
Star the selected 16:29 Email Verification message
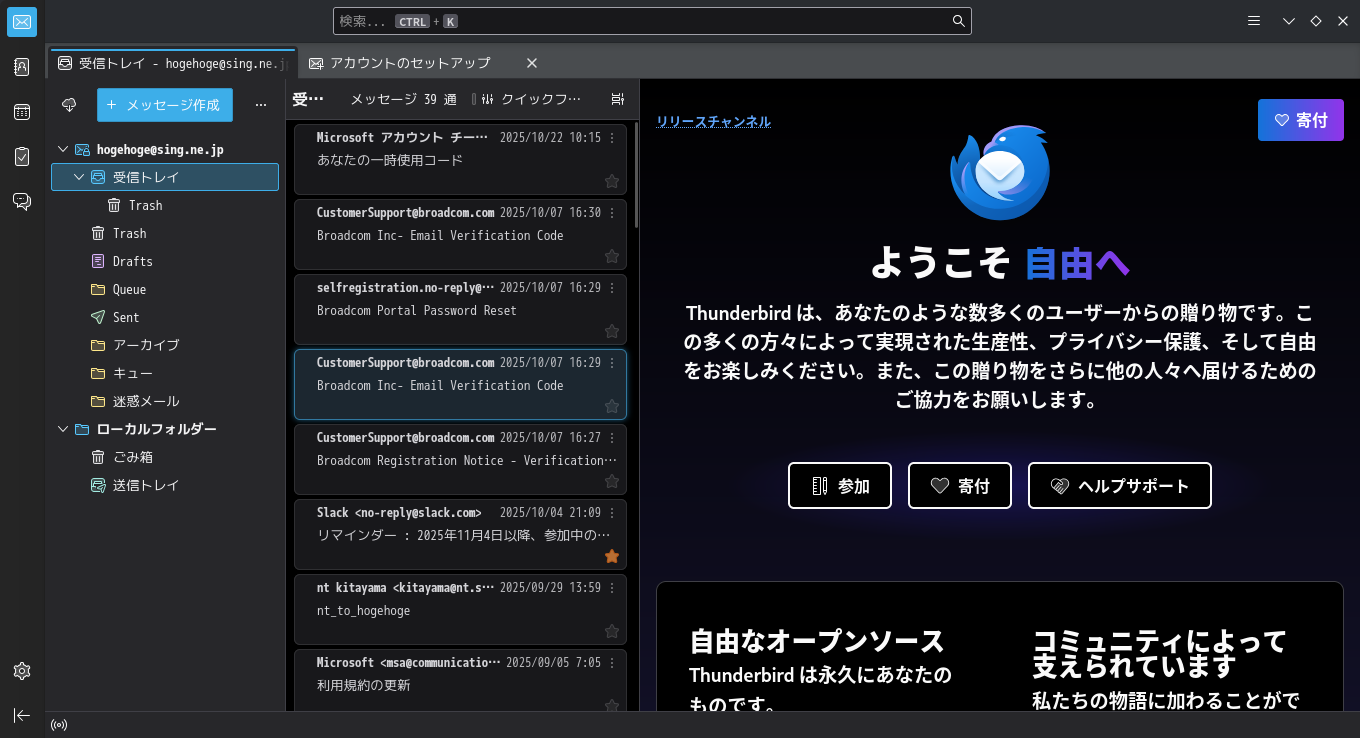612,406
